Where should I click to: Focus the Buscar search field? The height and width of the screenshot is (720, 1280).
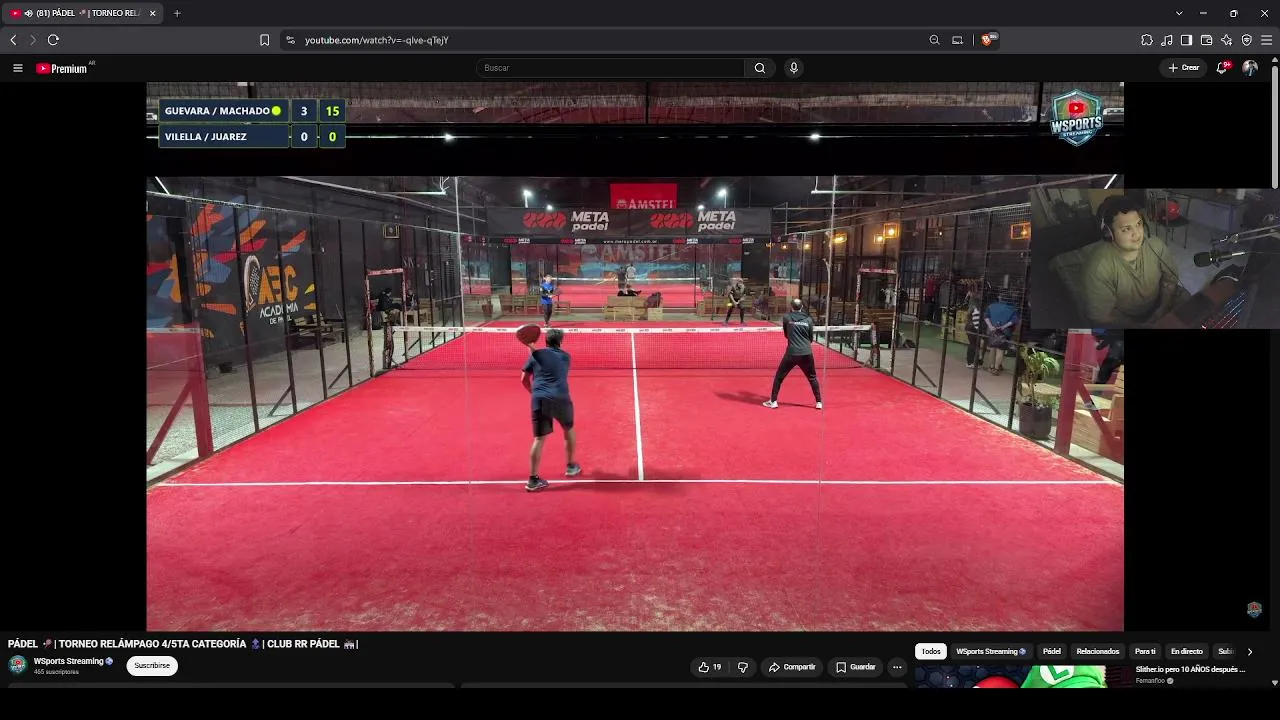pos(610,68)
